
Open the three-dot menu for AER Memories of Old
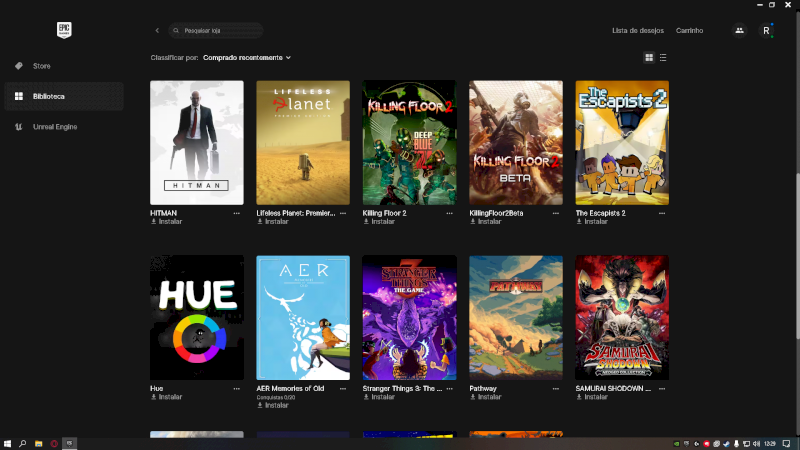tap(343, 388)
